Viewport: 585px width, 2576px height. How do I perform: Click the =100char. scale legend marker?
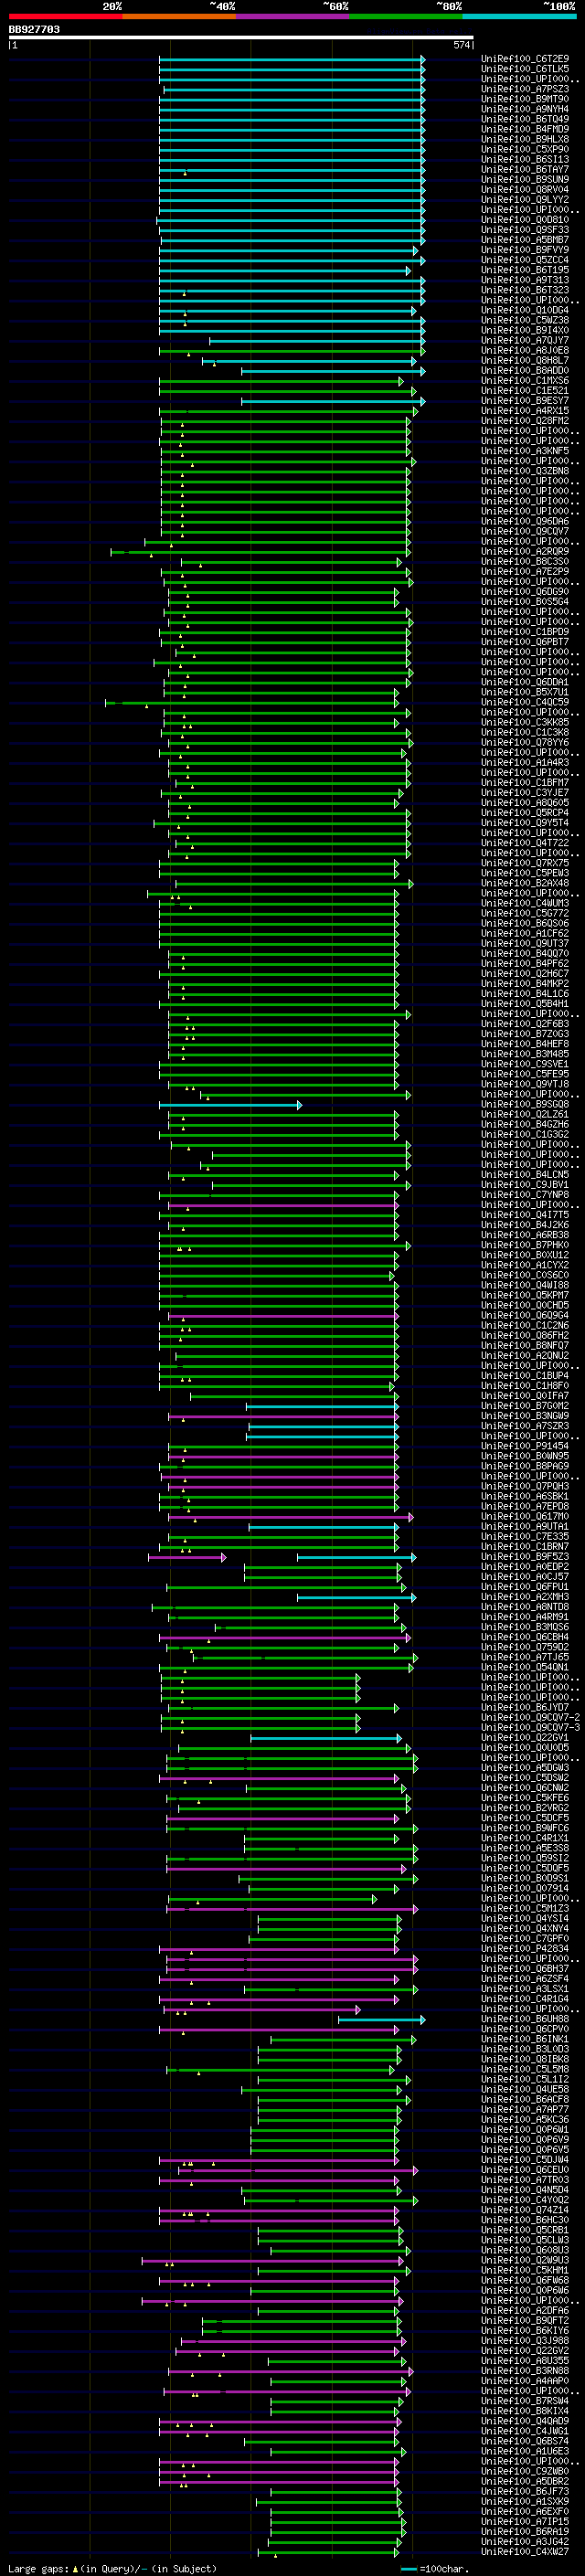pyautogui.click(x=436, y=2568)
